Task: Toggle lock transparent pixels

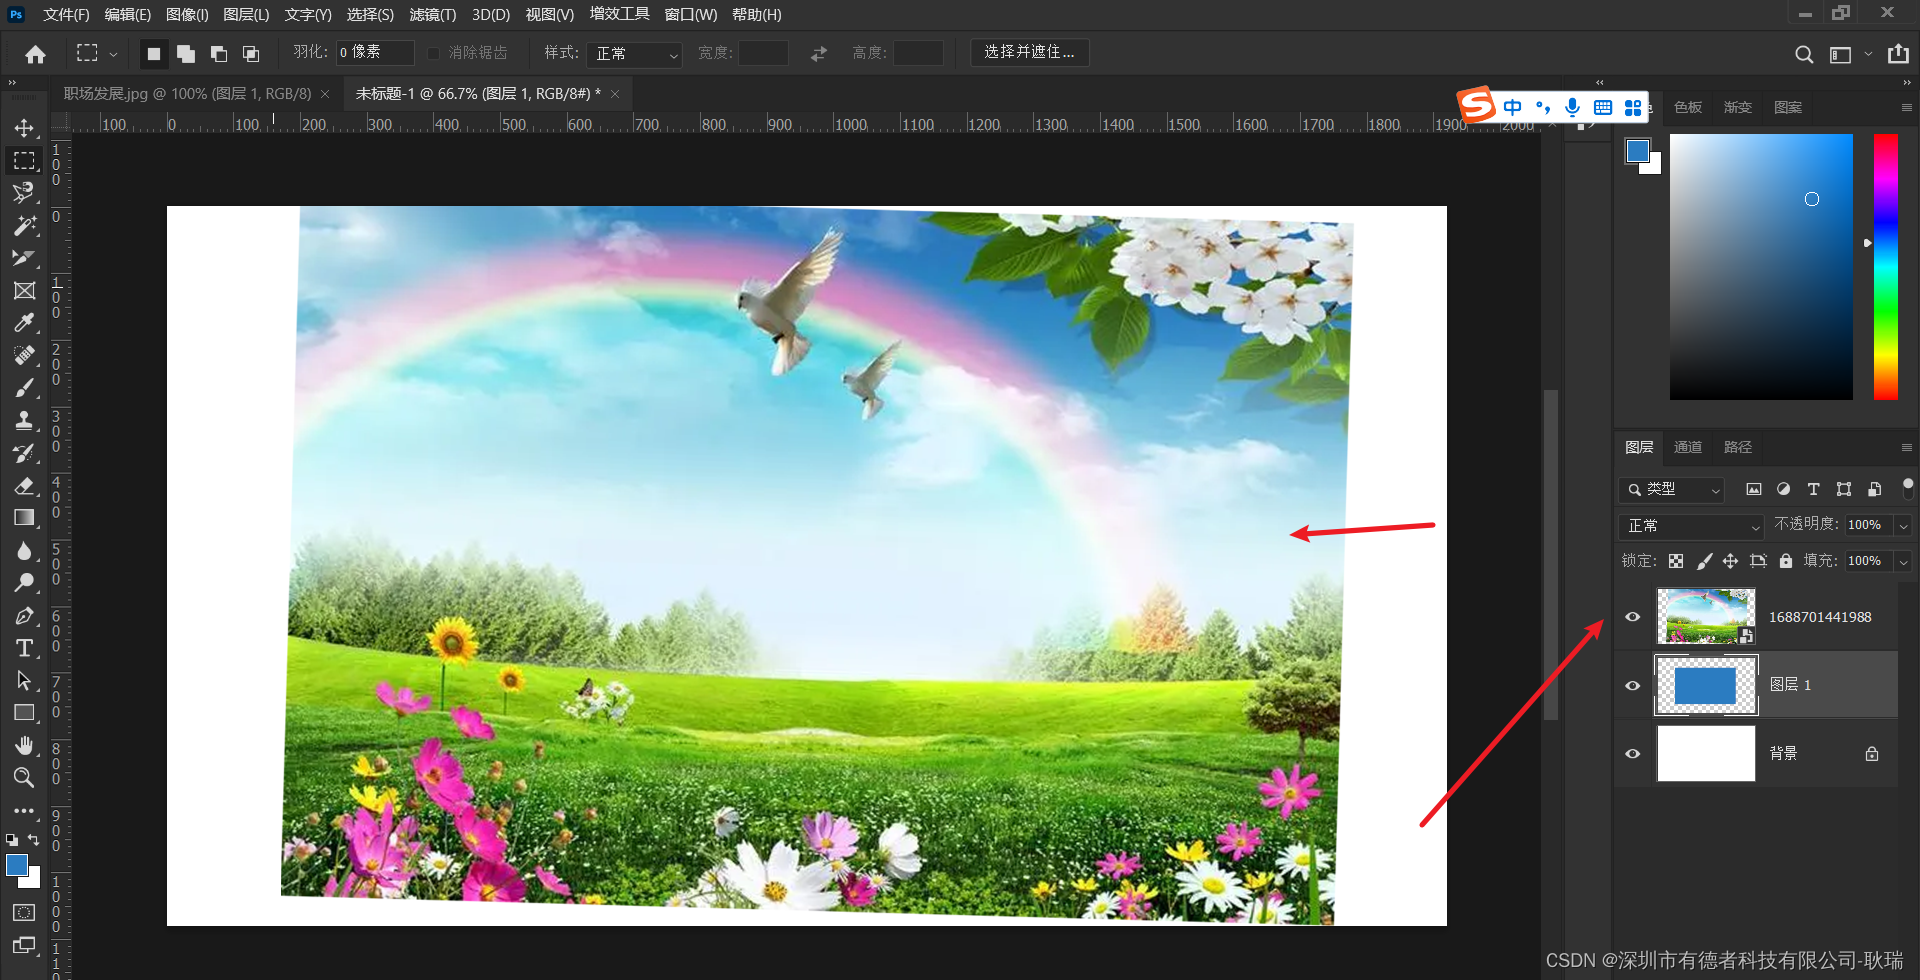Action: click(1676, 561)
